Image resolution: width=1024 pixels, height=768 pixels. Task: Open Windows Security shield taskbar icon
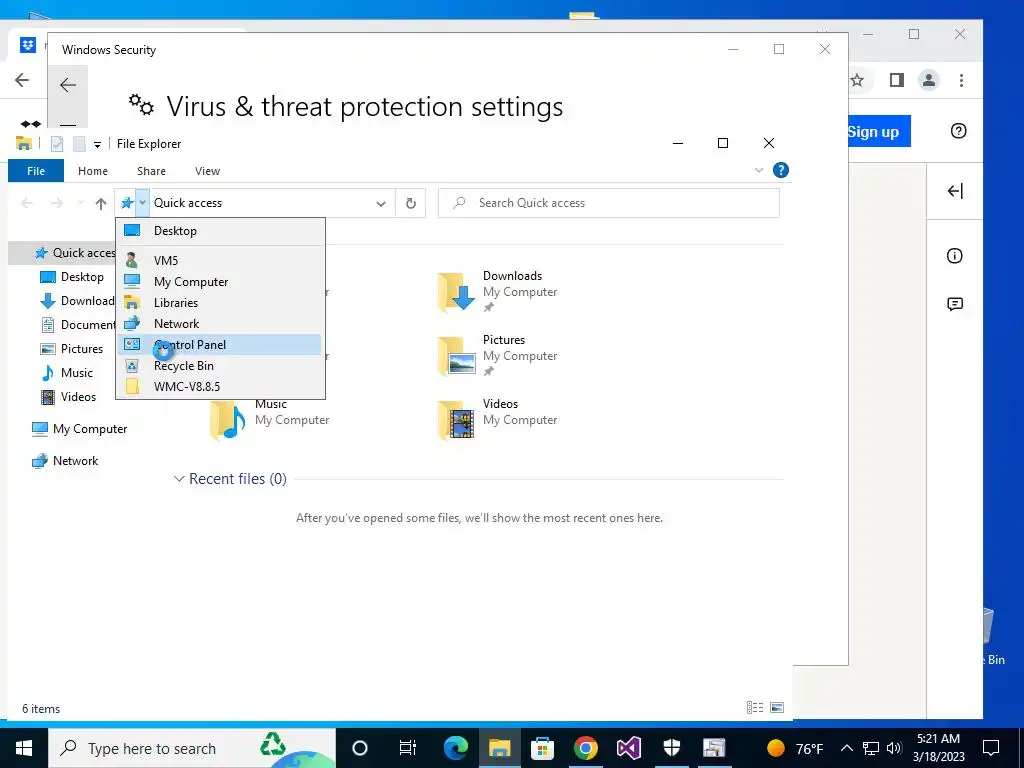[x=671, y=748]
